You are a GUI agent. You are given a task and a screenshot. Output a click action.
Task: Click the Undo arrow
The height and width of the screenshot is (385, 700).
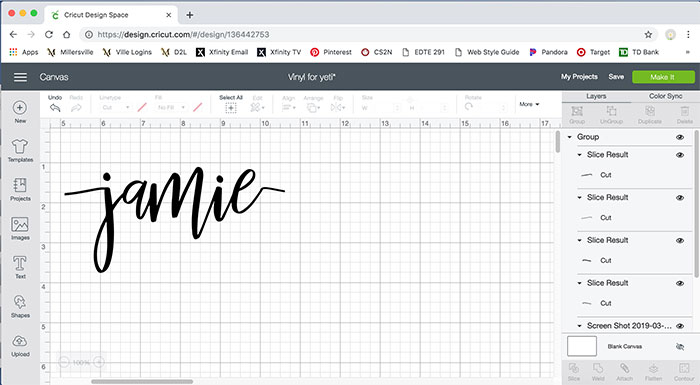tap(55, 108)
